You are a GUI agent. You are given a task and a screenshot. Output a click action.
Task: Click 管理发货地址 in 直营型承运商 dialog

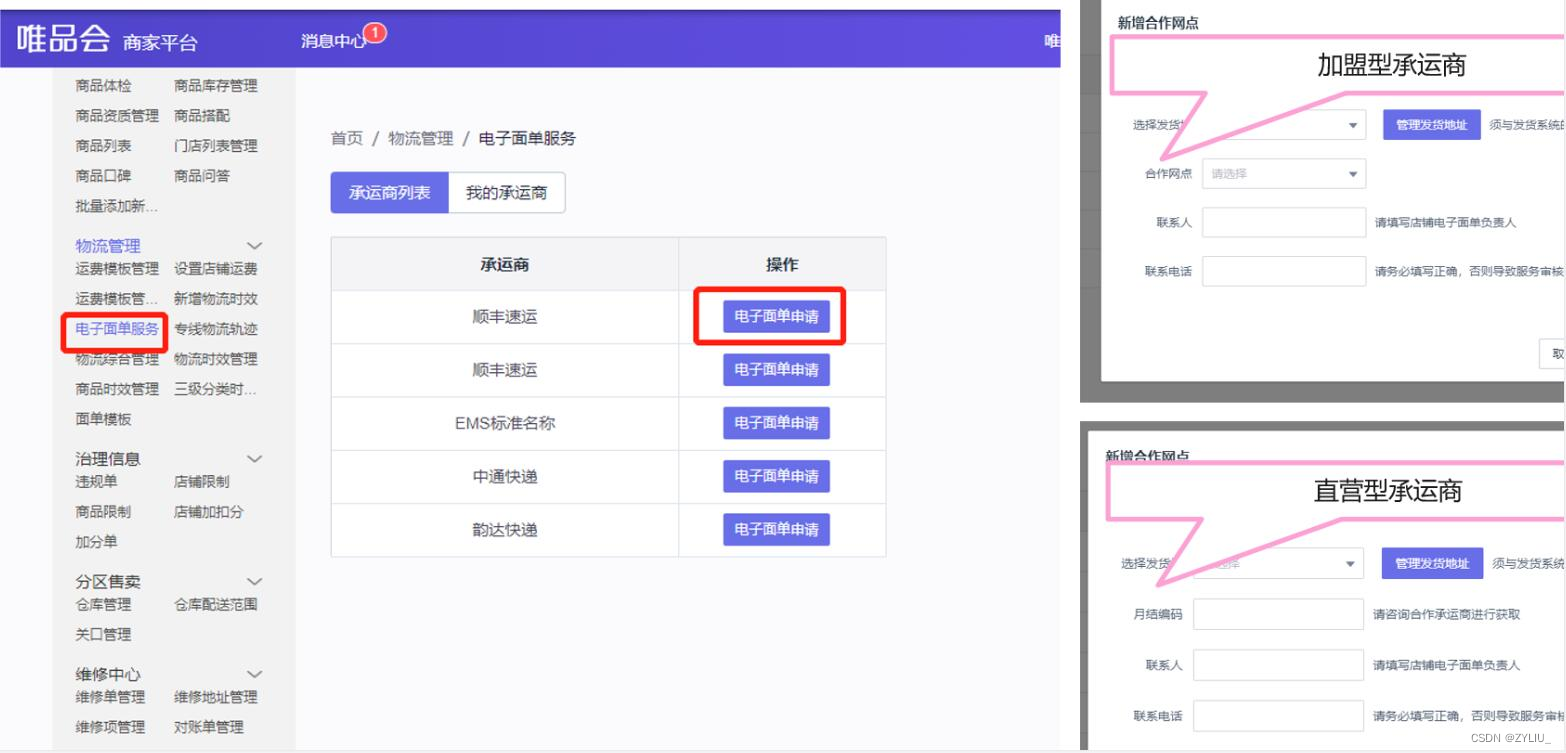click(x=1432, y=563)
